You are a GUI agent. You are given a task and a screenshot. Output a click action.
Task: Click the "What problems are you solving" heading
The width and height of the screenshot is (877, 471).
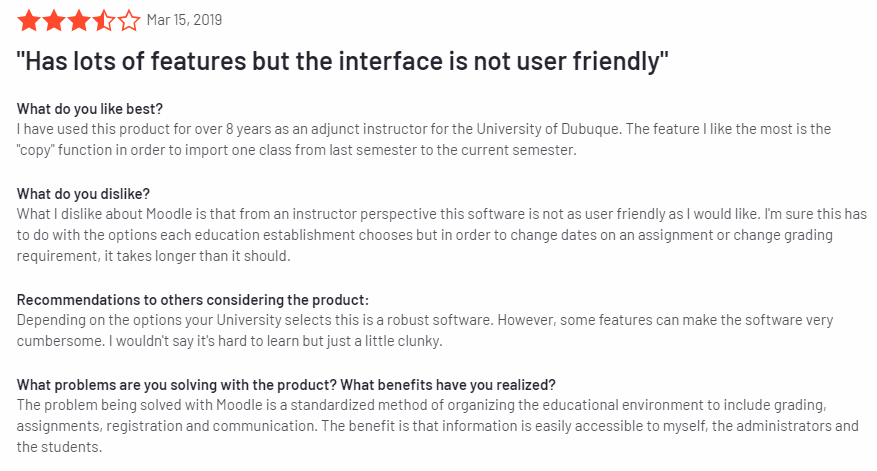tap(286, 385)
